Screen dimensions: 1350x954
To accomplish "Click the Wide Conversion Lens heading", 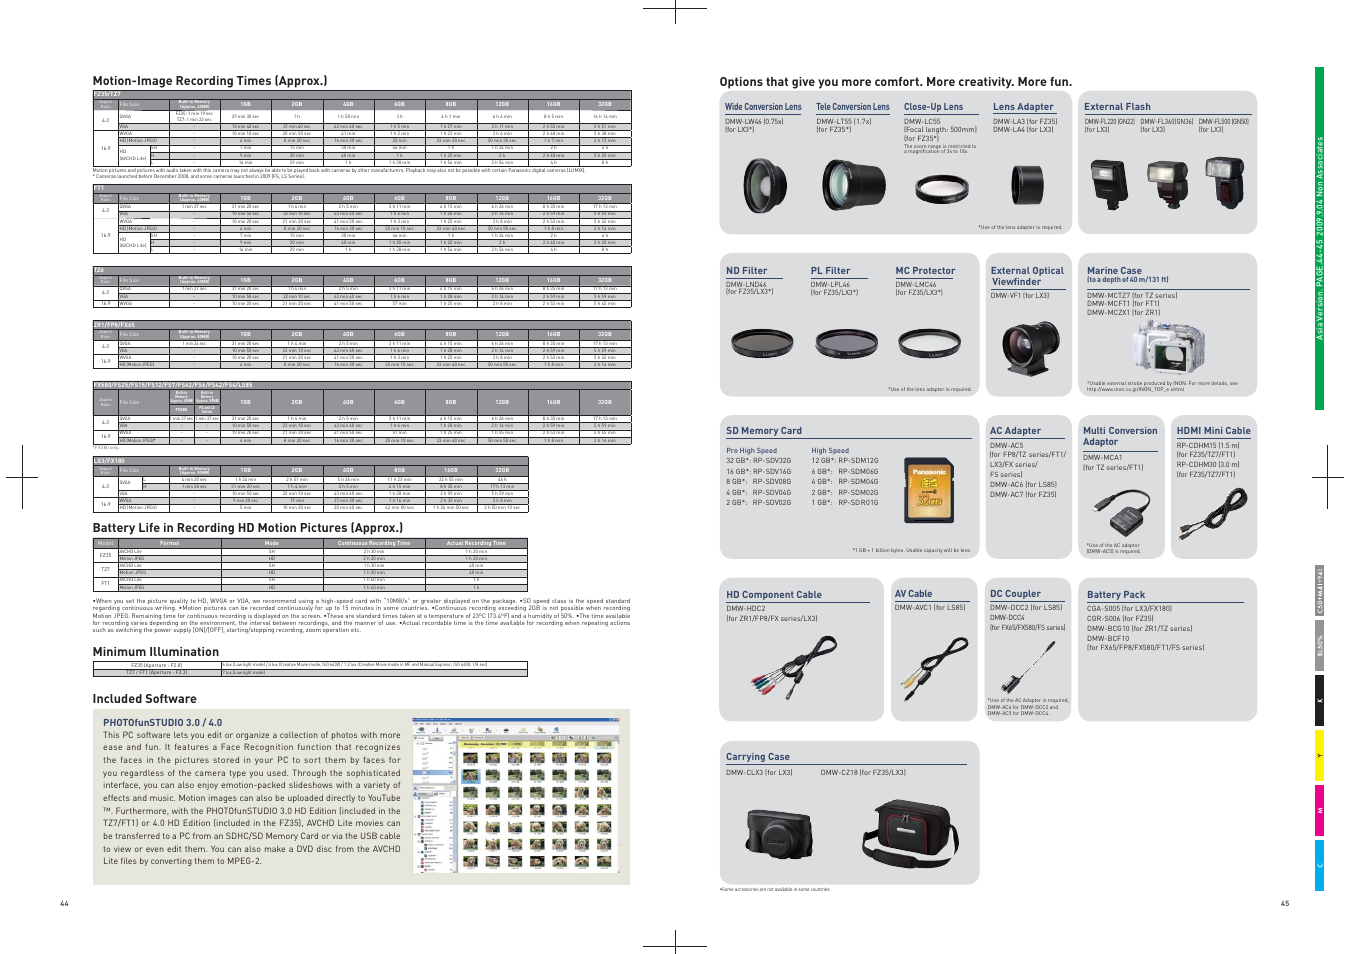I will tap(763, 107).
